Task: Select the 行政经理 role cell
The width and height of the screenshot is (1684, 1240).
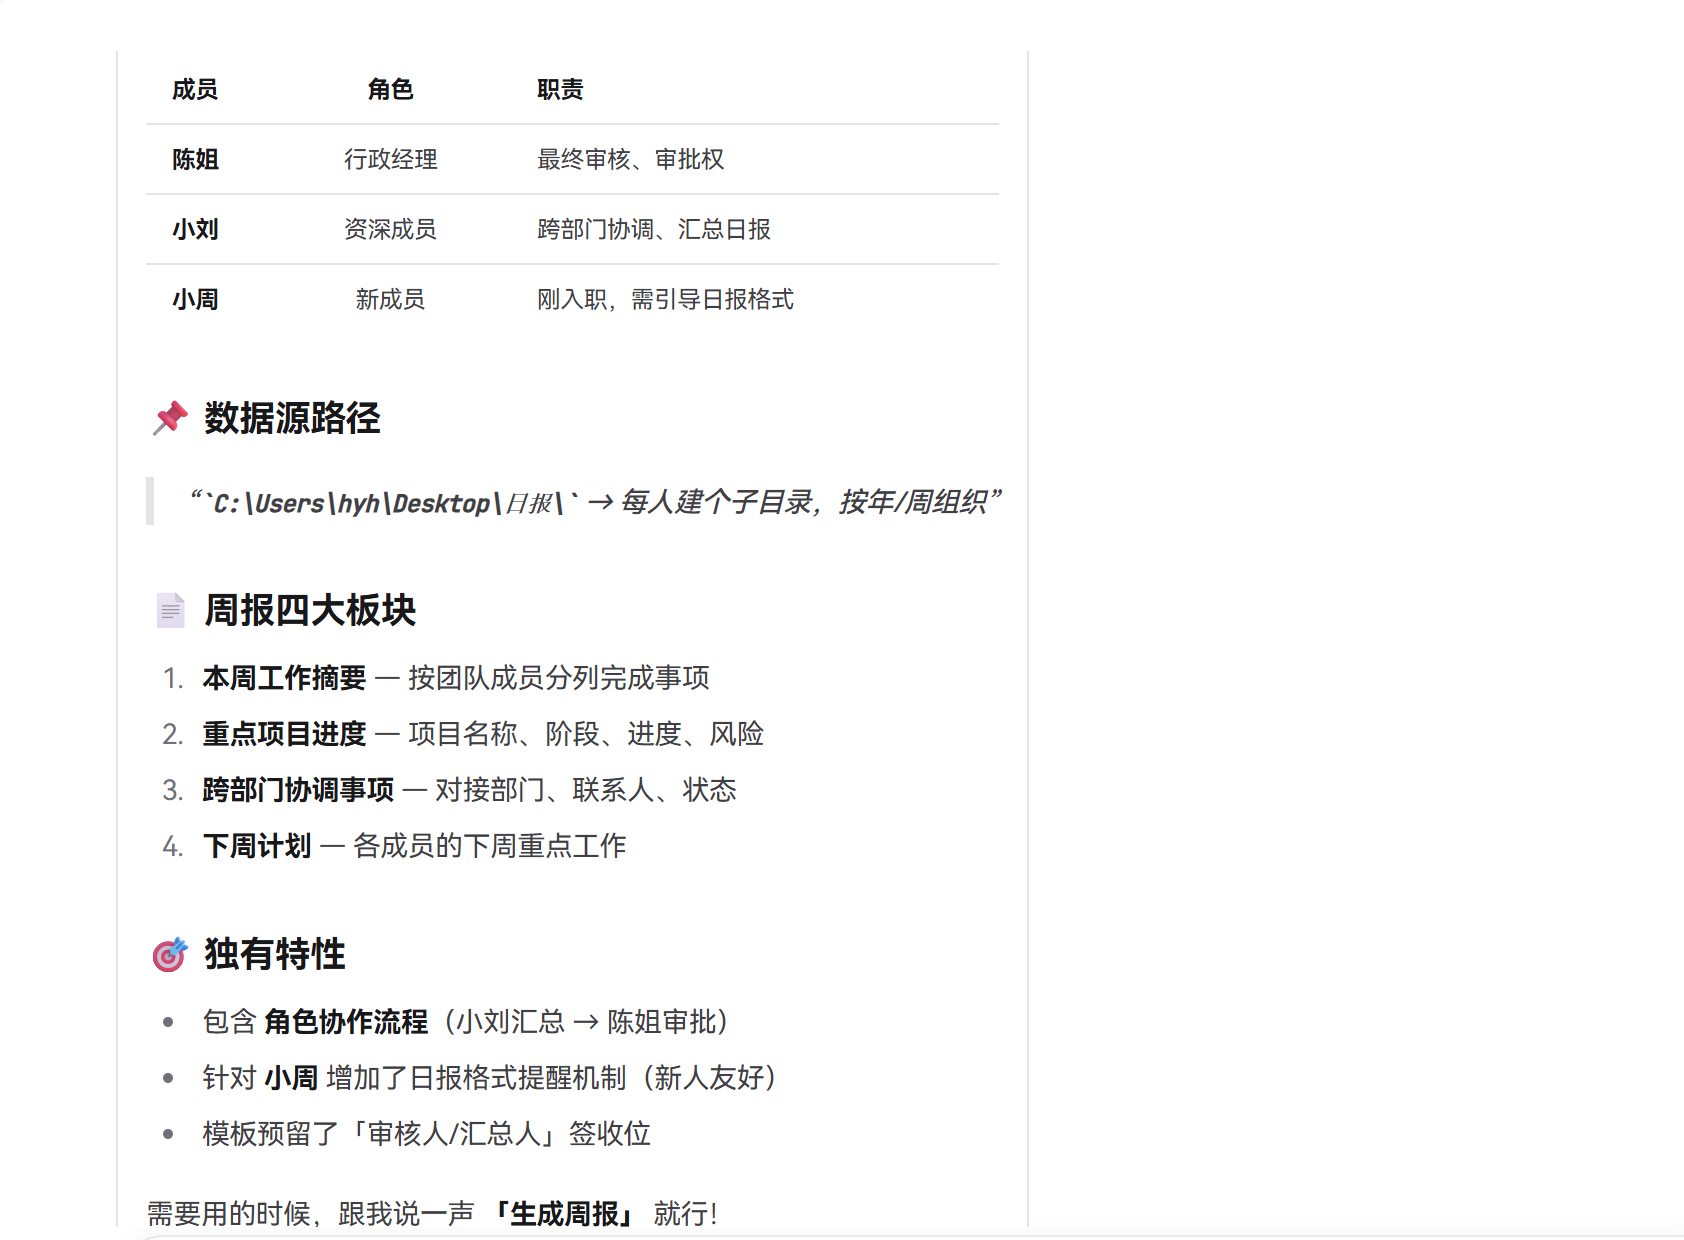Action: [x=390, y=160]
